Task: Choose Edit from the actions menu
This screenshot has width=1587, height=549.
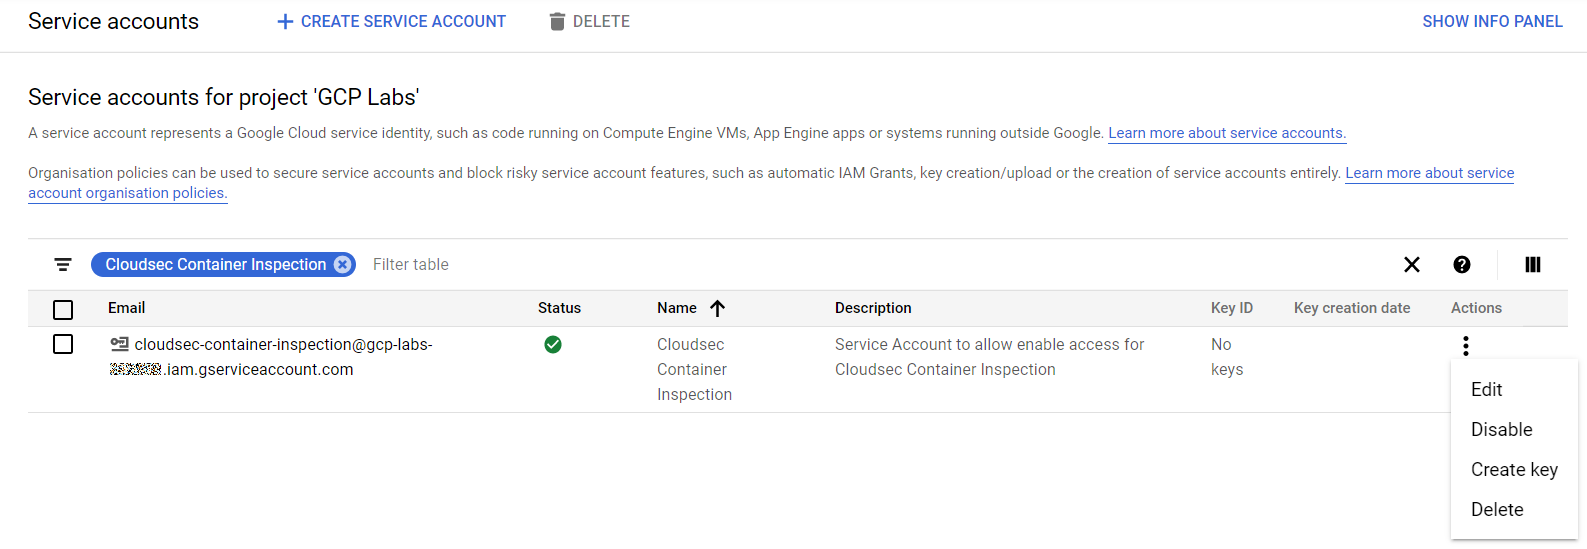Action: (x=1486, y=390)
